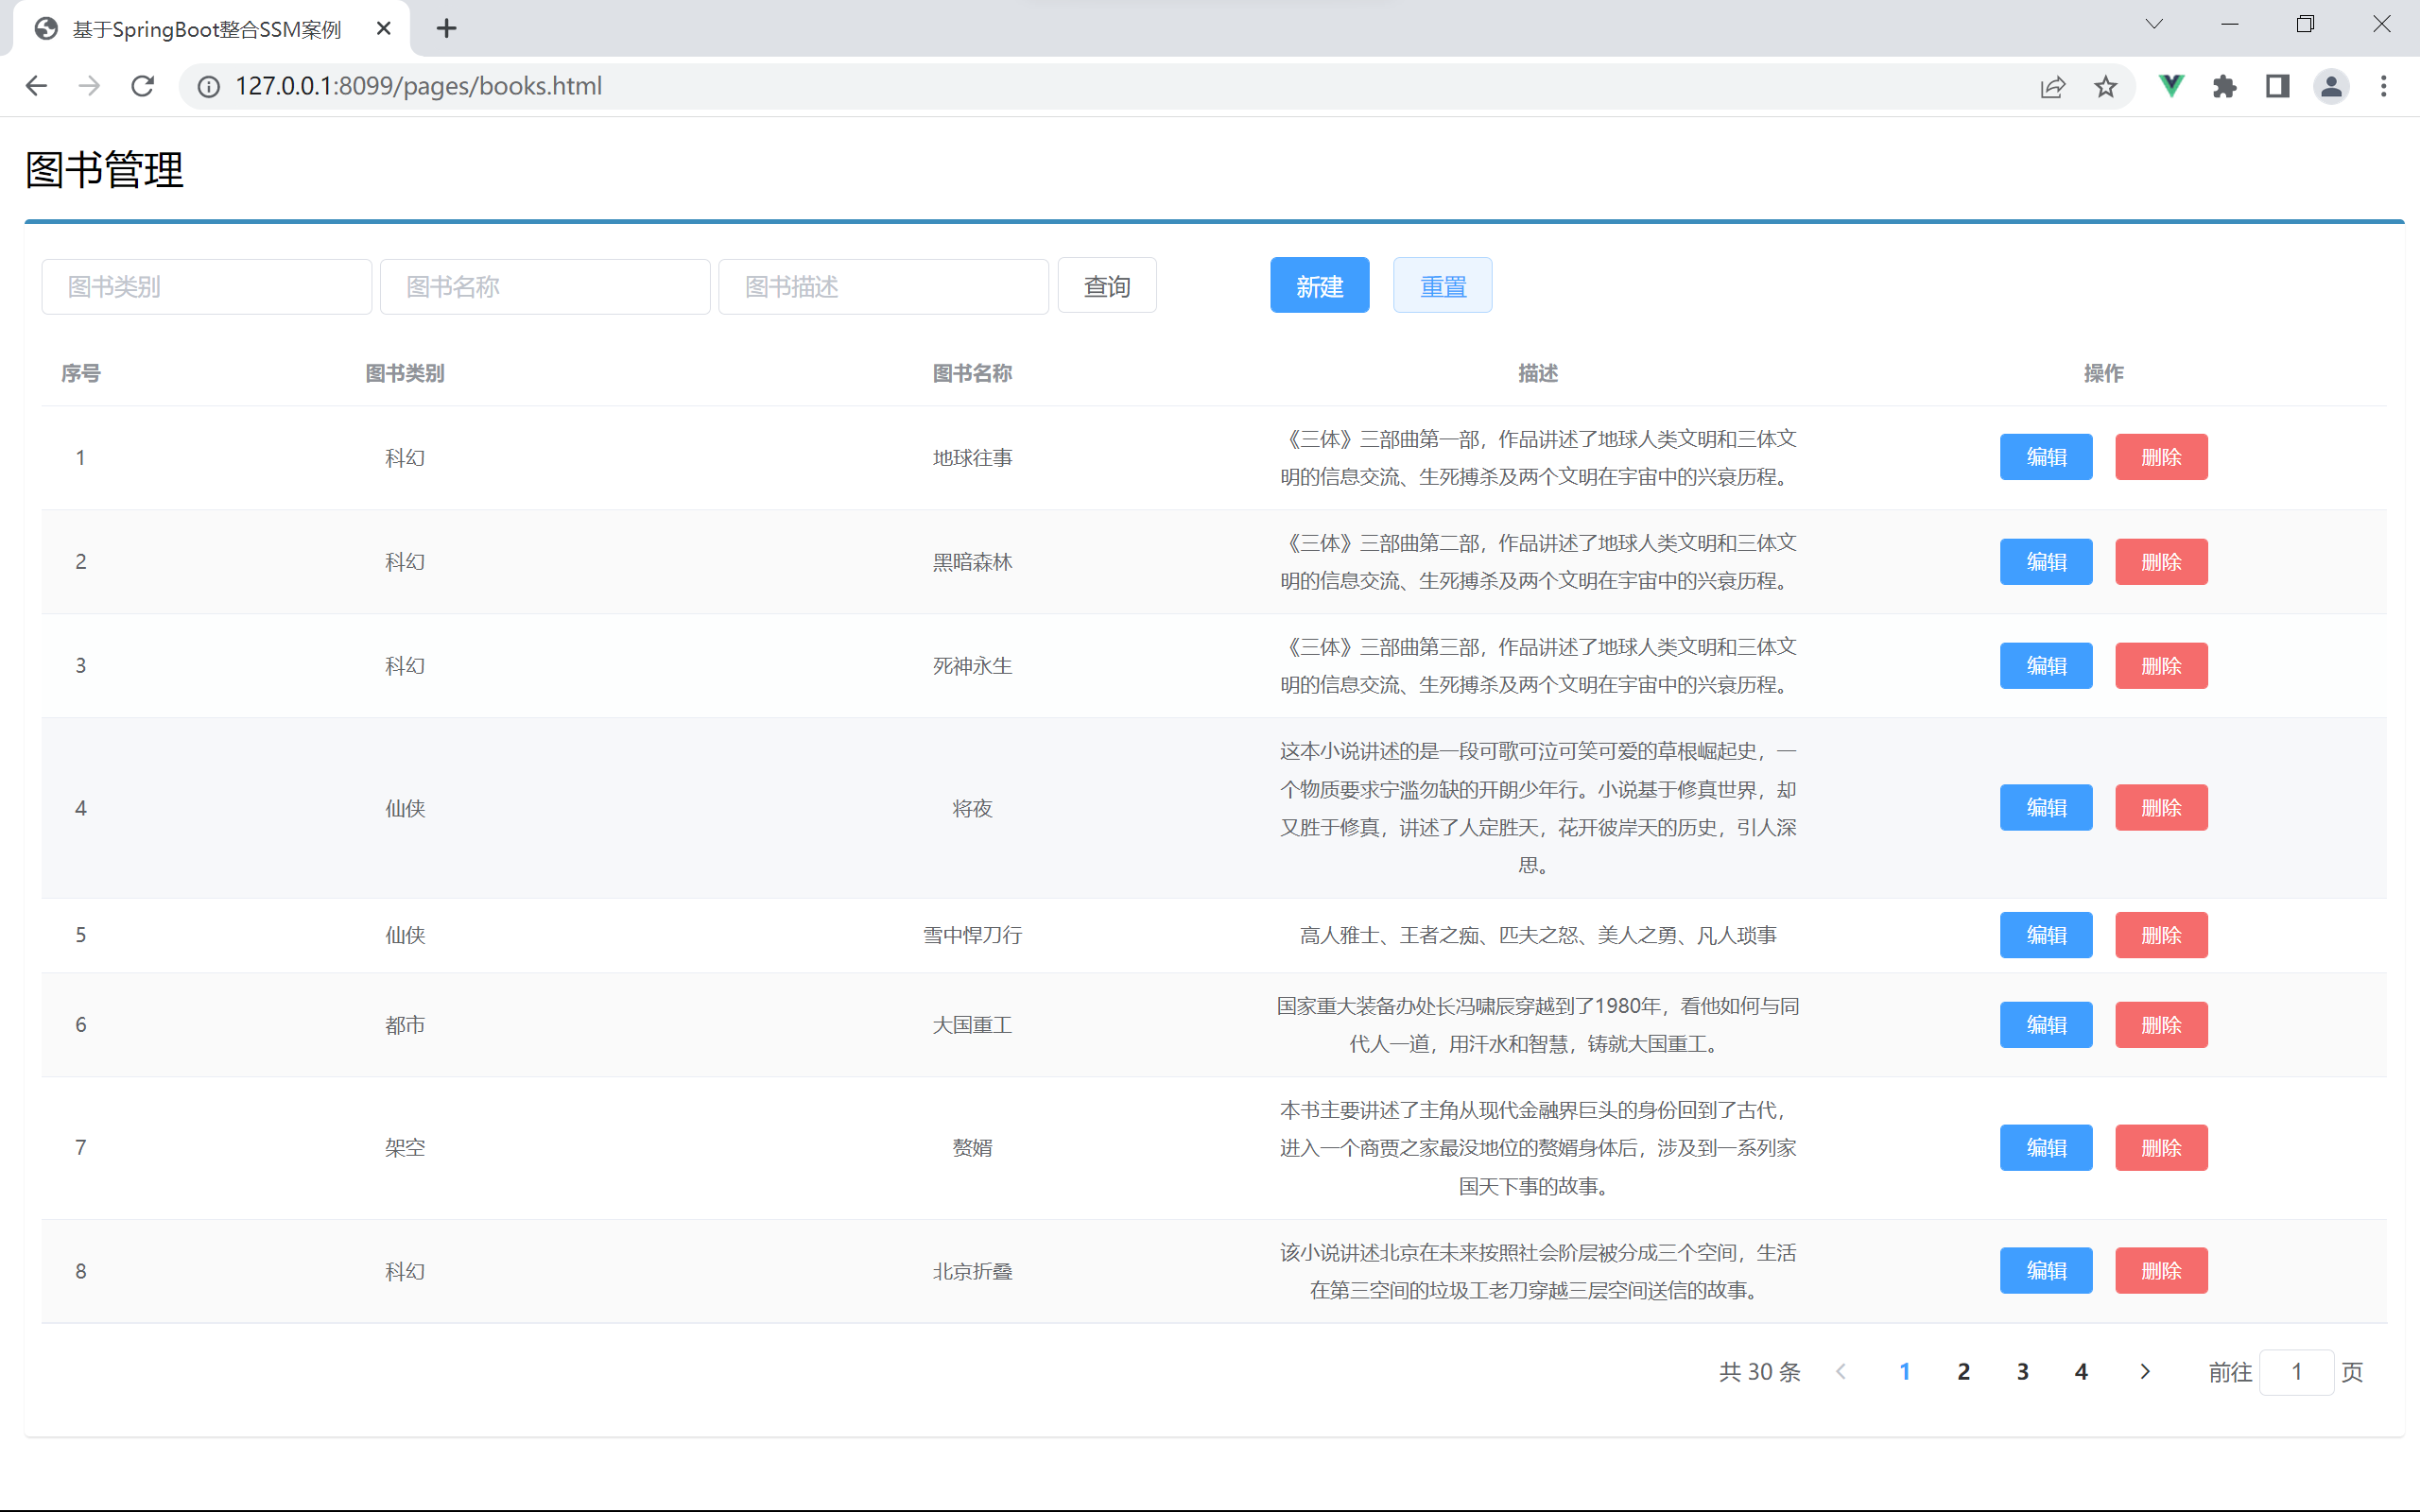Screen dimensions: 2420x1512
Task: Click the 新建 button to create a book
Action: [1319, 285]
